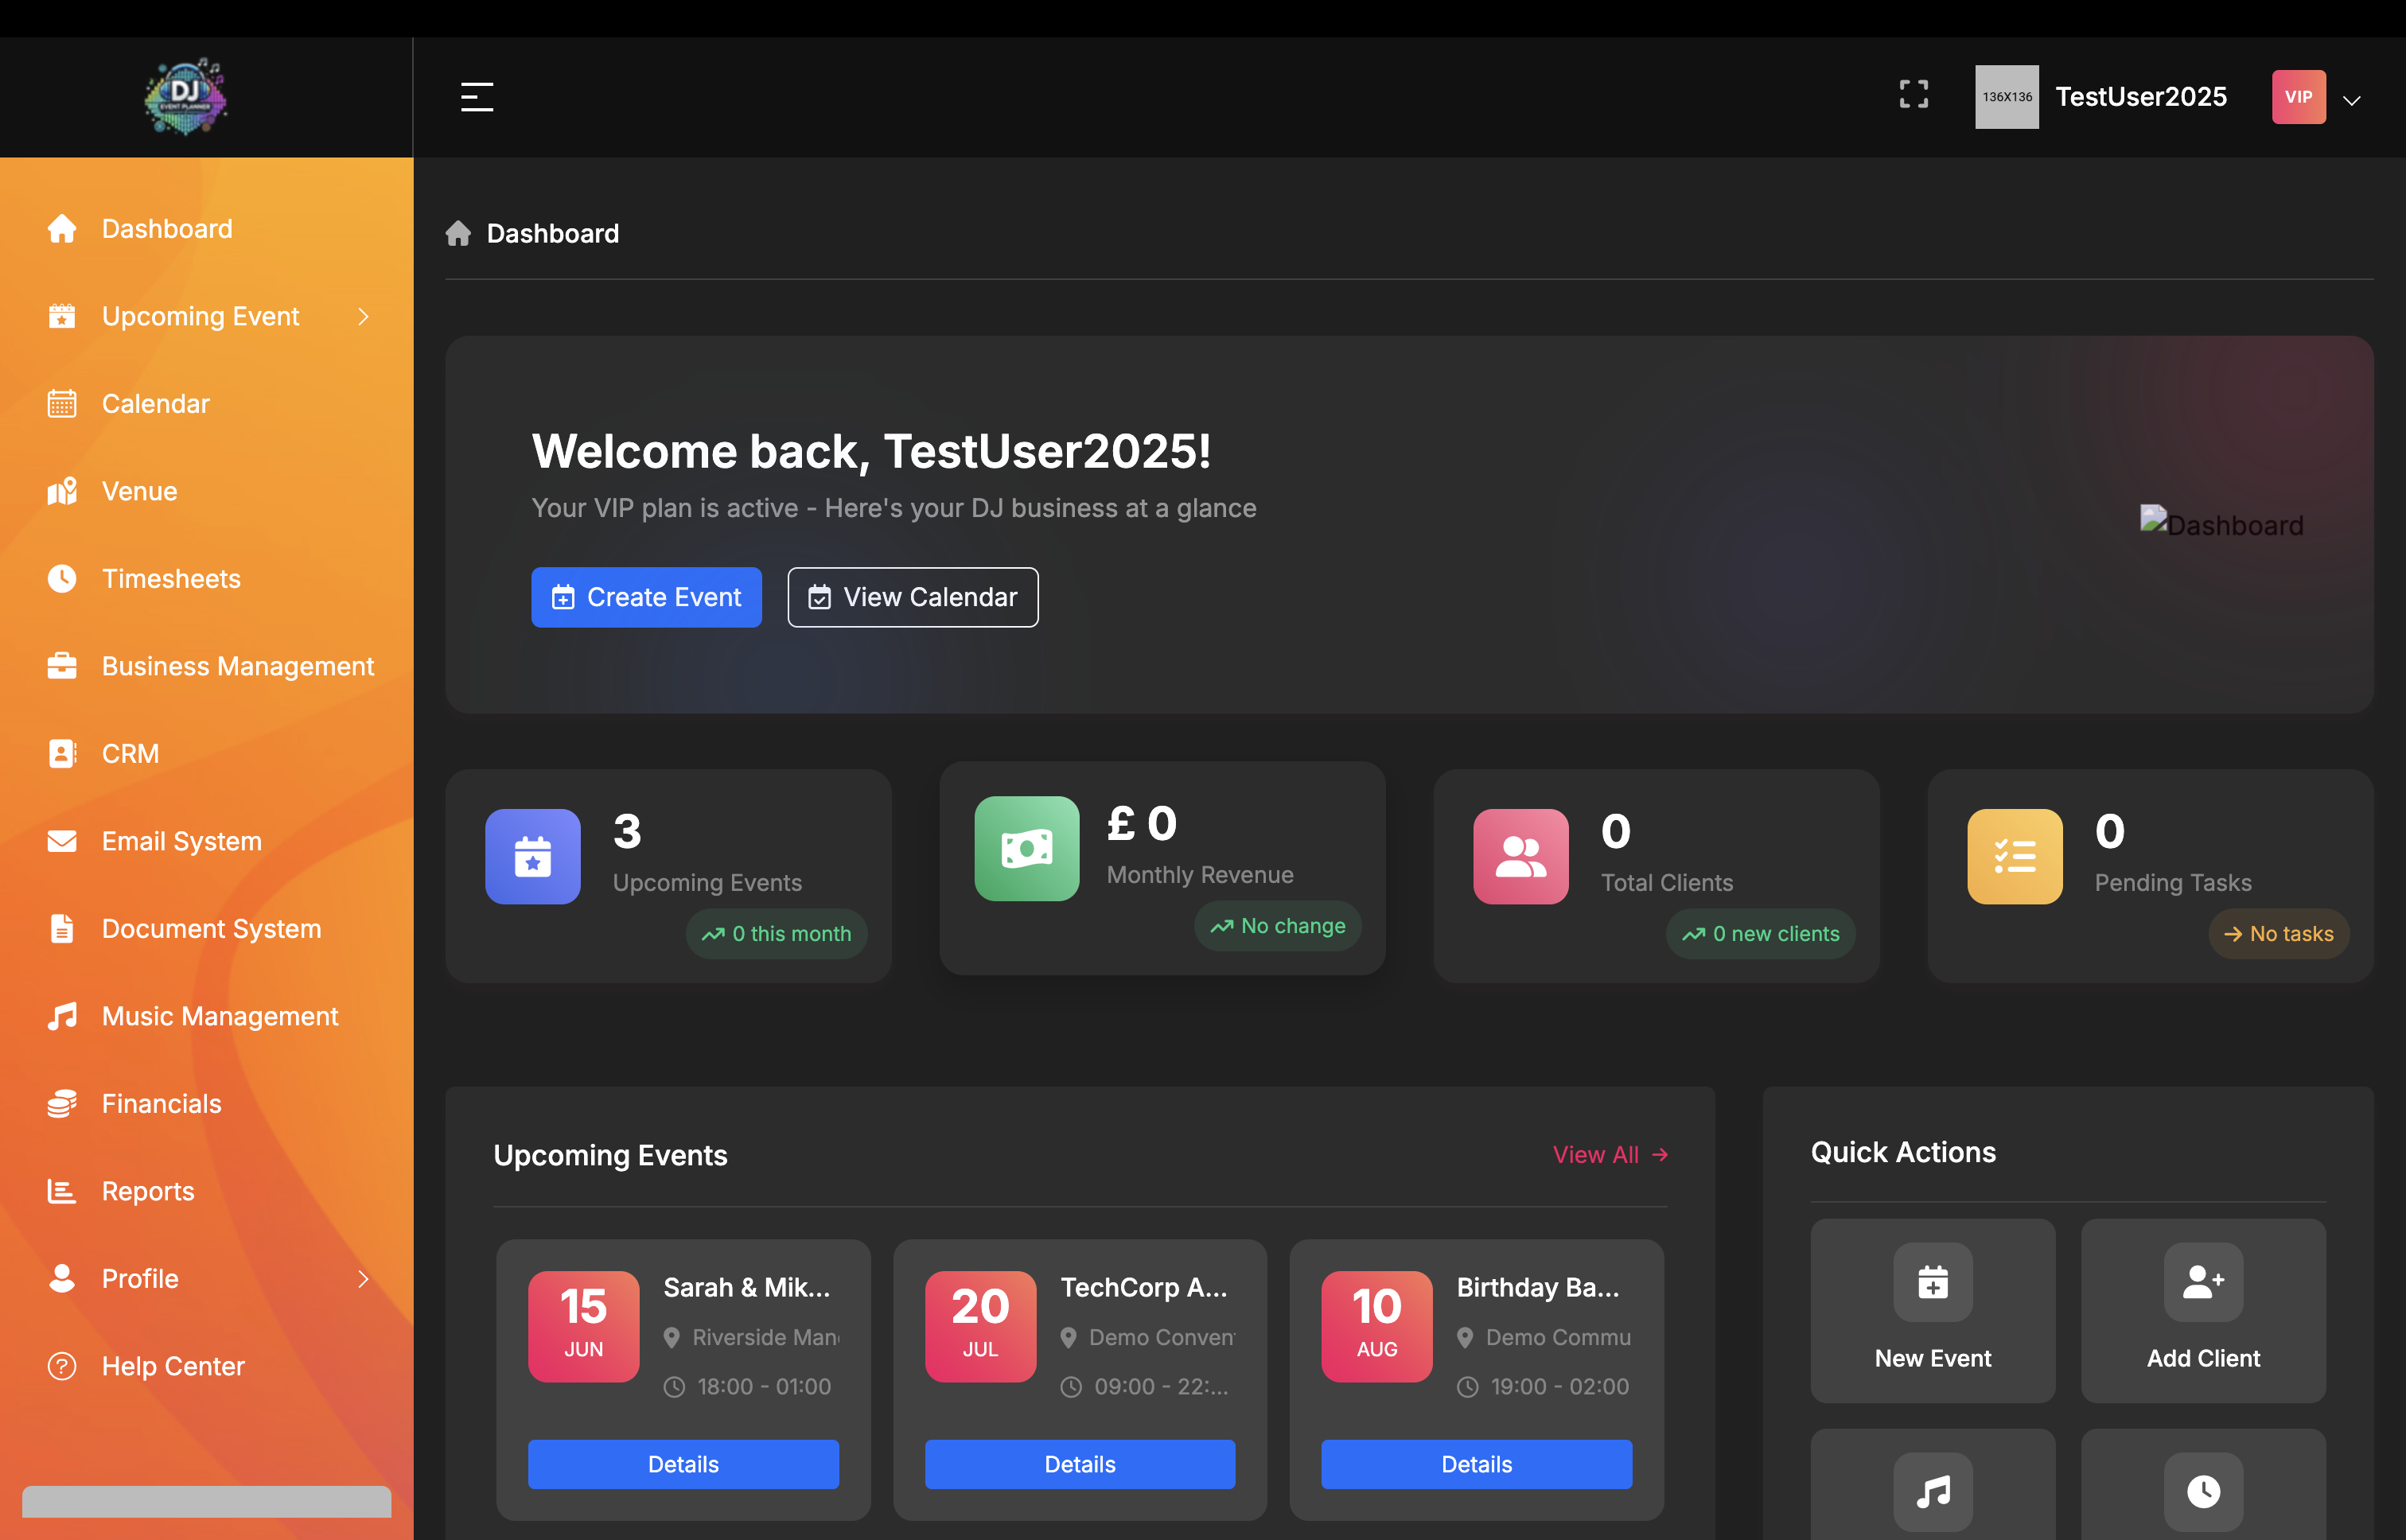
Task: Click the CRM contact card icon
Action: [x=62, y=754]
